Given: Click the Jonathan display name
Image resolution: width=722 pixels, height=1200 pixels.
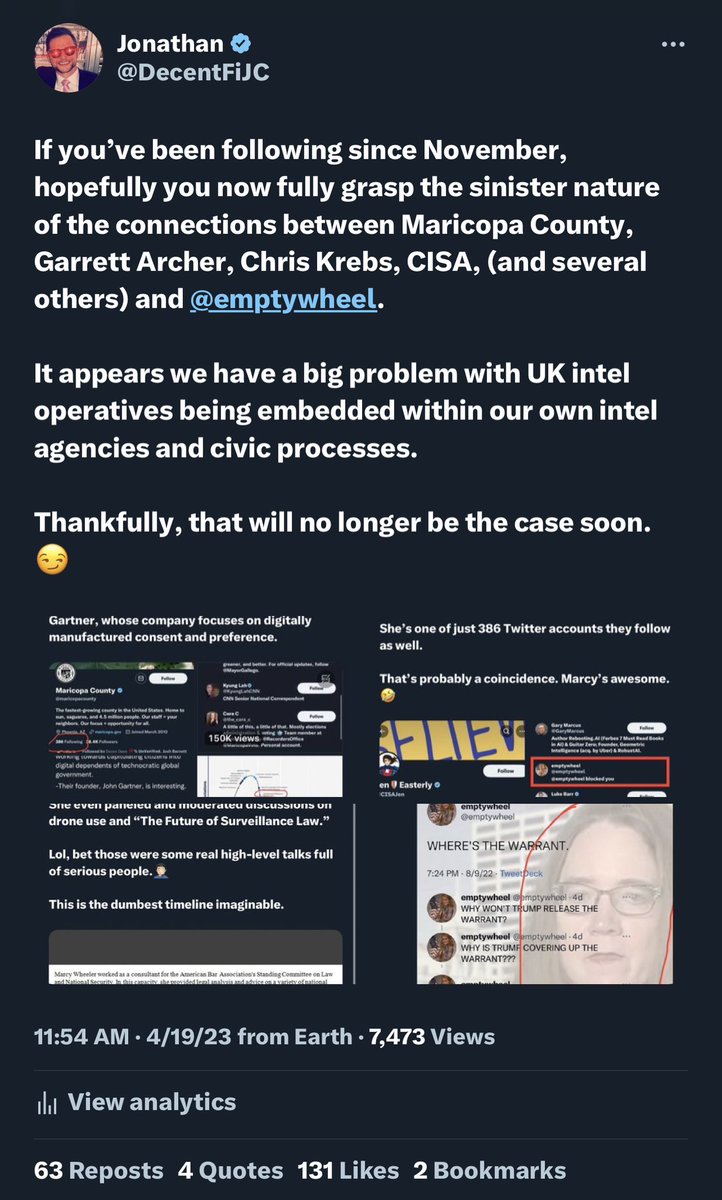Looking at the screenshot, I should click(170, 43).
